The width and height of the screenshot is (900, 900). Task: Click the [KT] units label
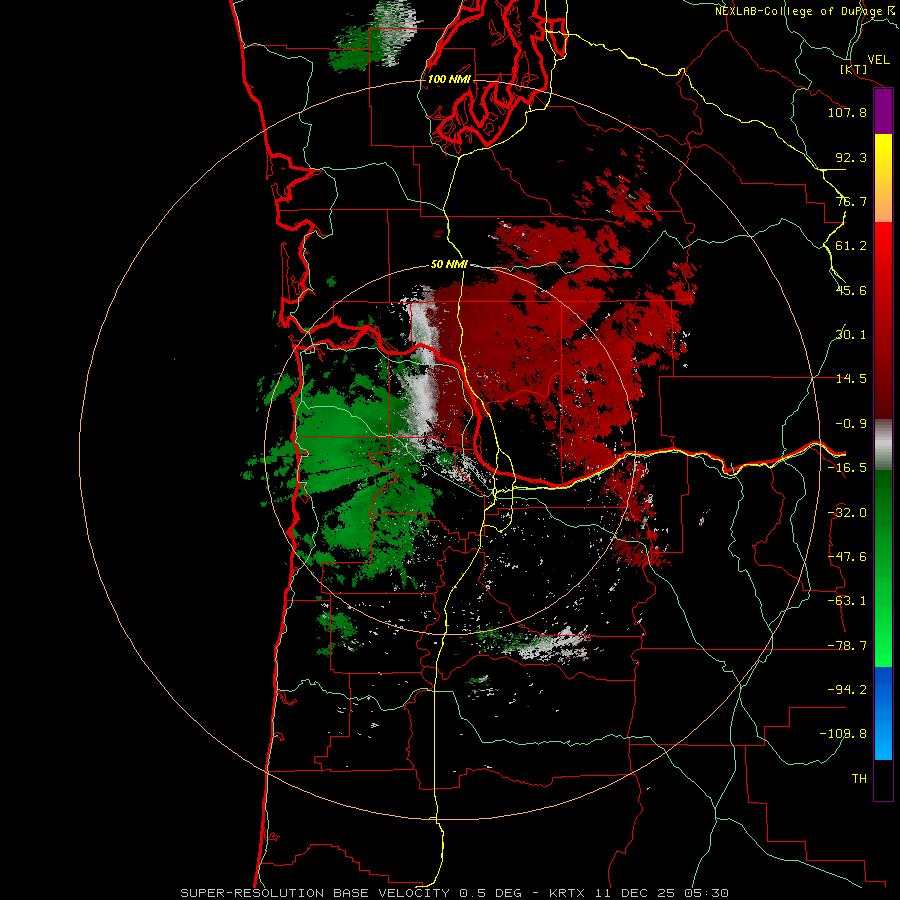click(x=854, y=70)
